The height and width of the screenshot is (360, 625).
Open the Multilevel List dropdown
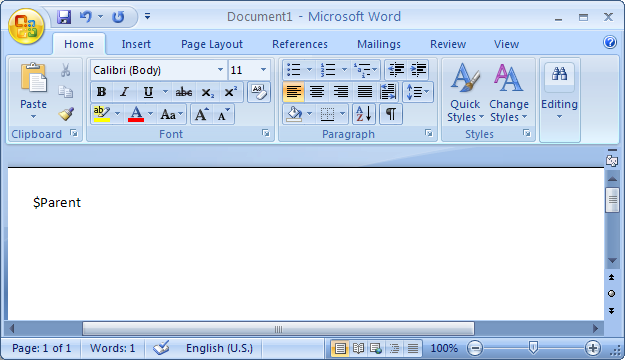(x=365, y=70)
